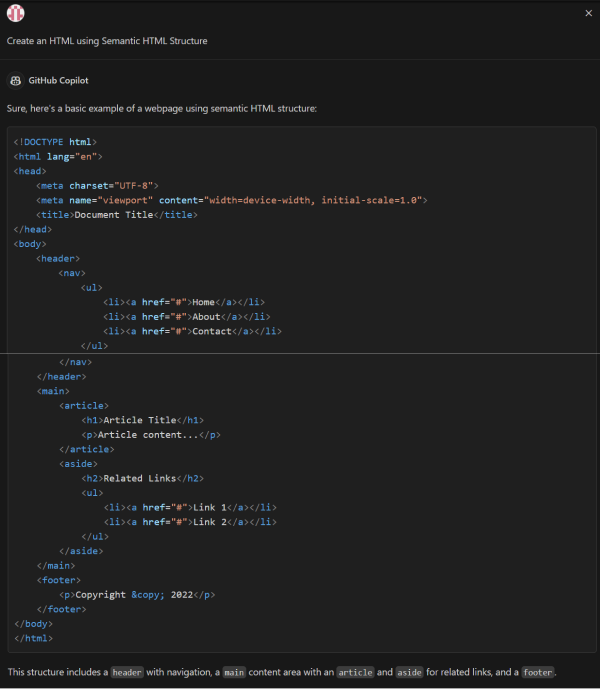This screenshot has height=689, width=600.
Task: Click the 'header' inline code chip
Action: (127, 672)
